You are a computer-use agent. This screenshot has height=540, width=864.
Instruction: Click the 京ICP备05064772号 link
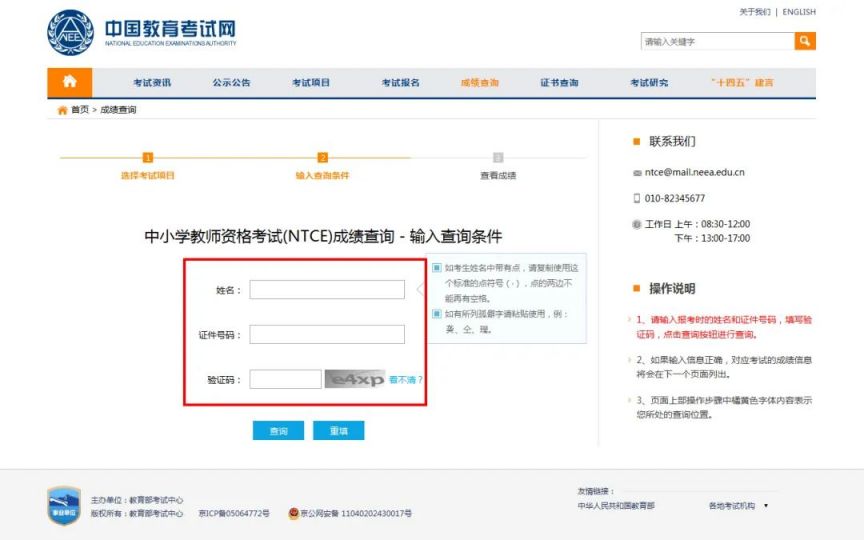[x=234, y=514]
